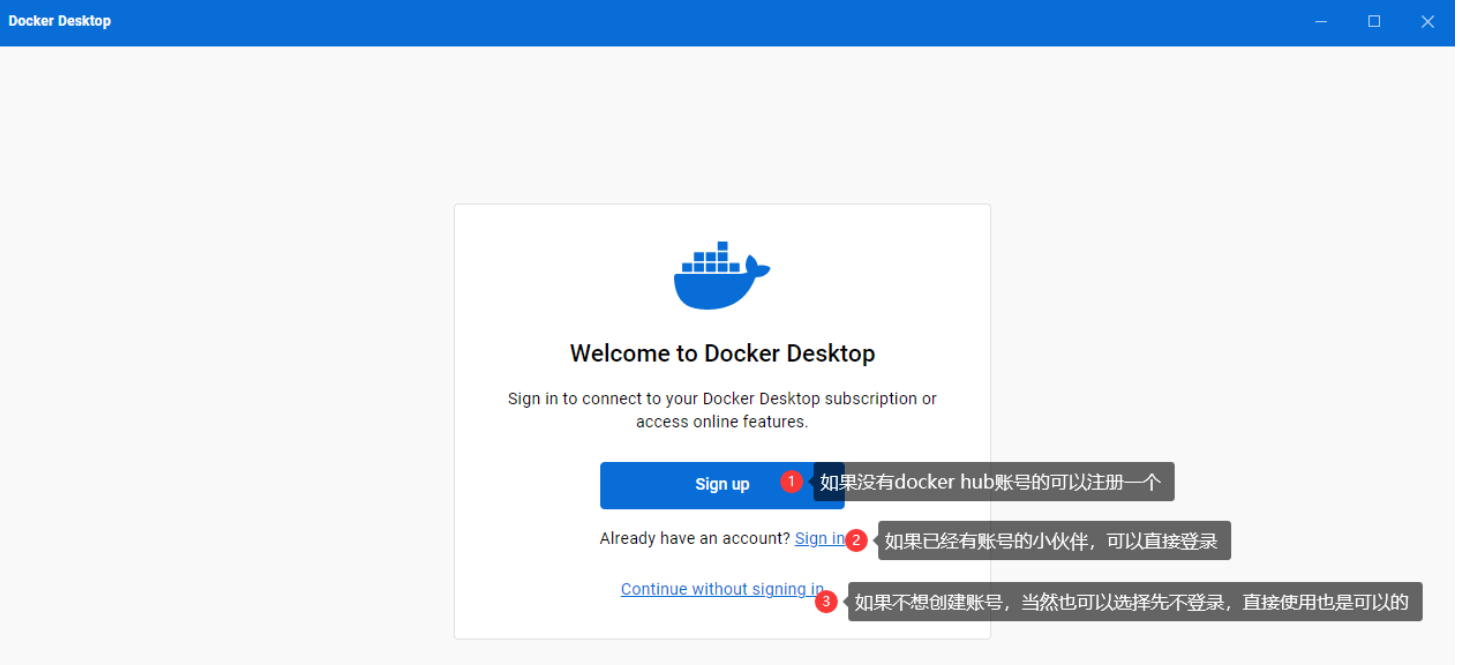Click the Welcome to Docker Desktop heading

[722, 353]
